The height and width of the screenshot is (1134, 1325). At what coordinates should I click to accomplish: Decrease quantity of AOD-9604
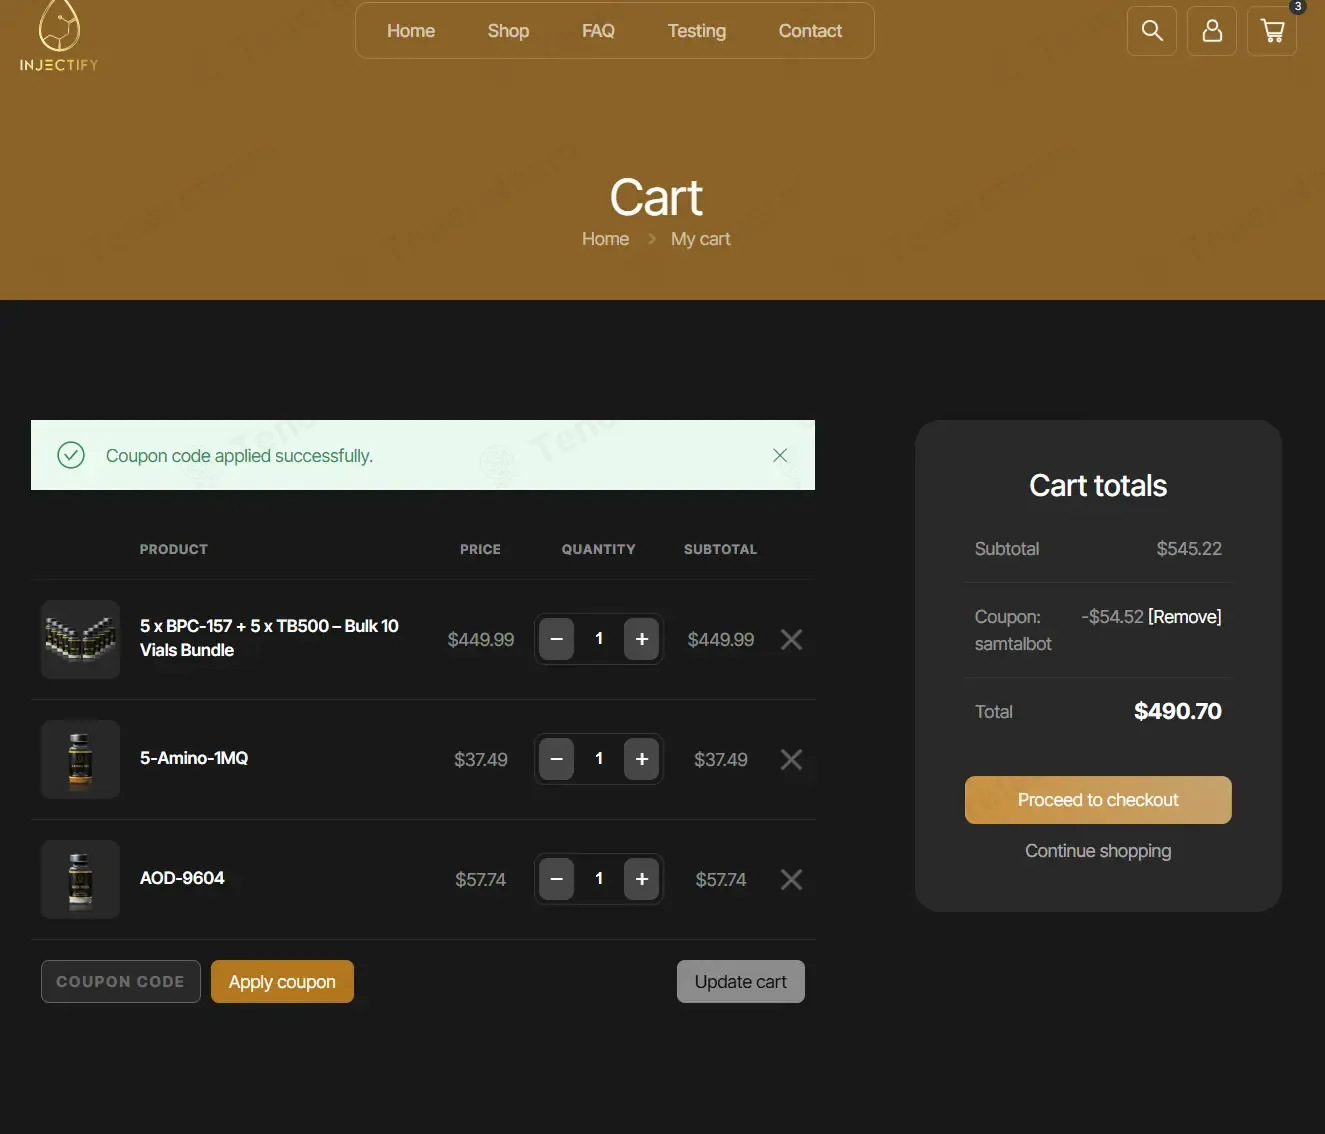coord(556,879)
